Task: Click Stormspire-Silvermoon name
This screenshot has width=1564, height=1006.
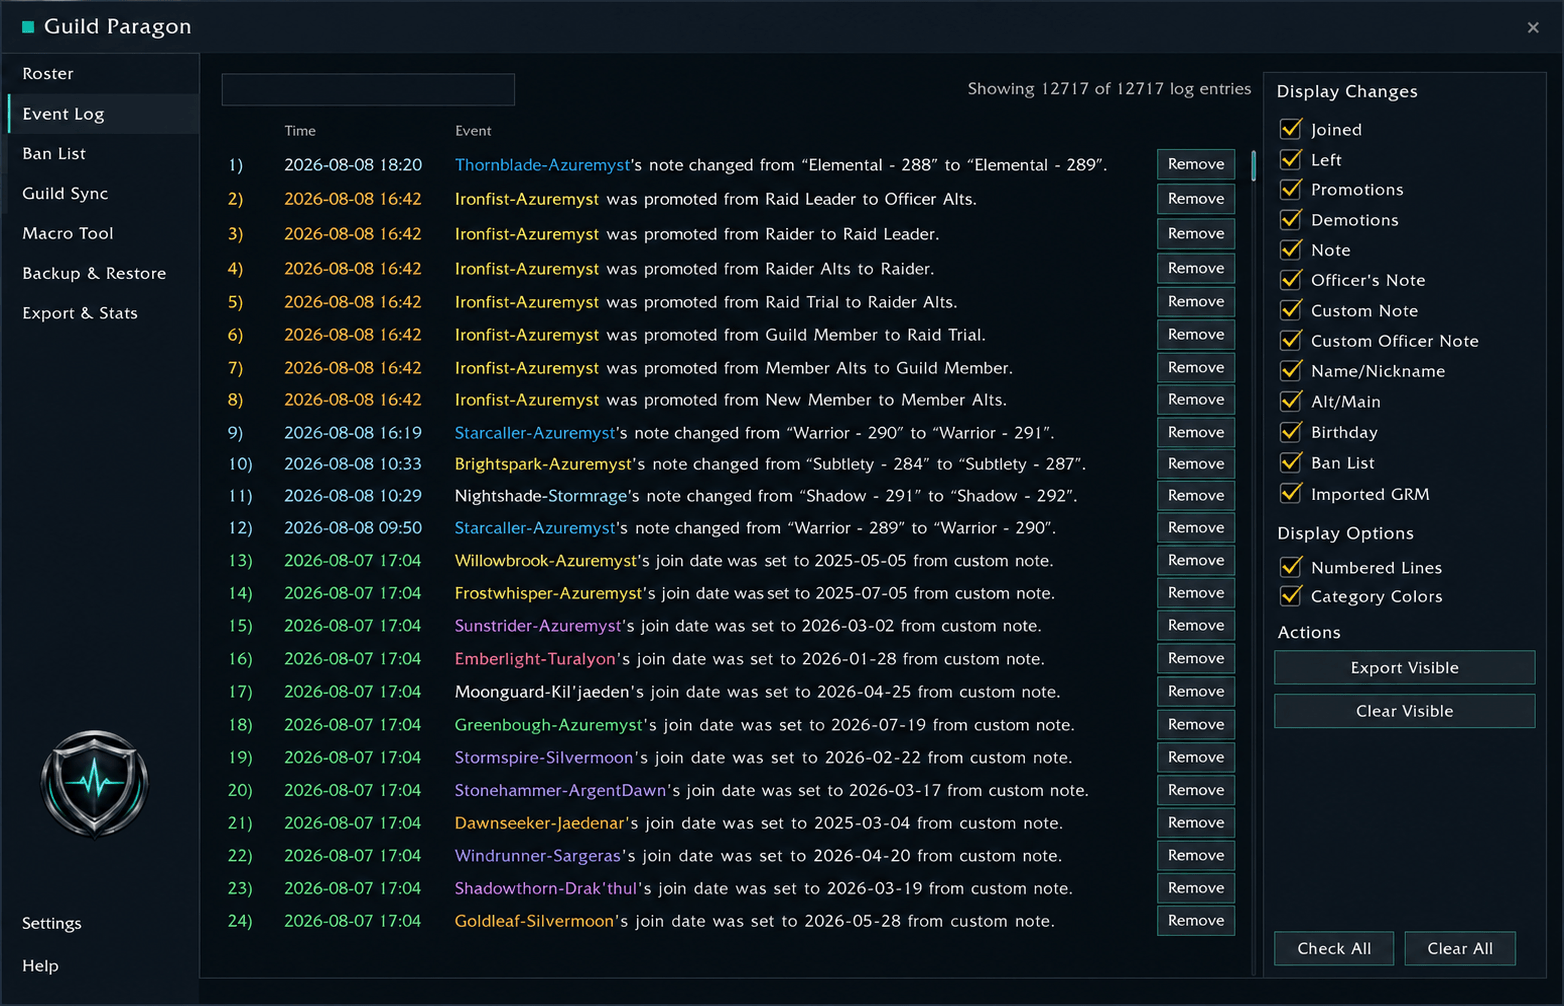Action: 544,758
